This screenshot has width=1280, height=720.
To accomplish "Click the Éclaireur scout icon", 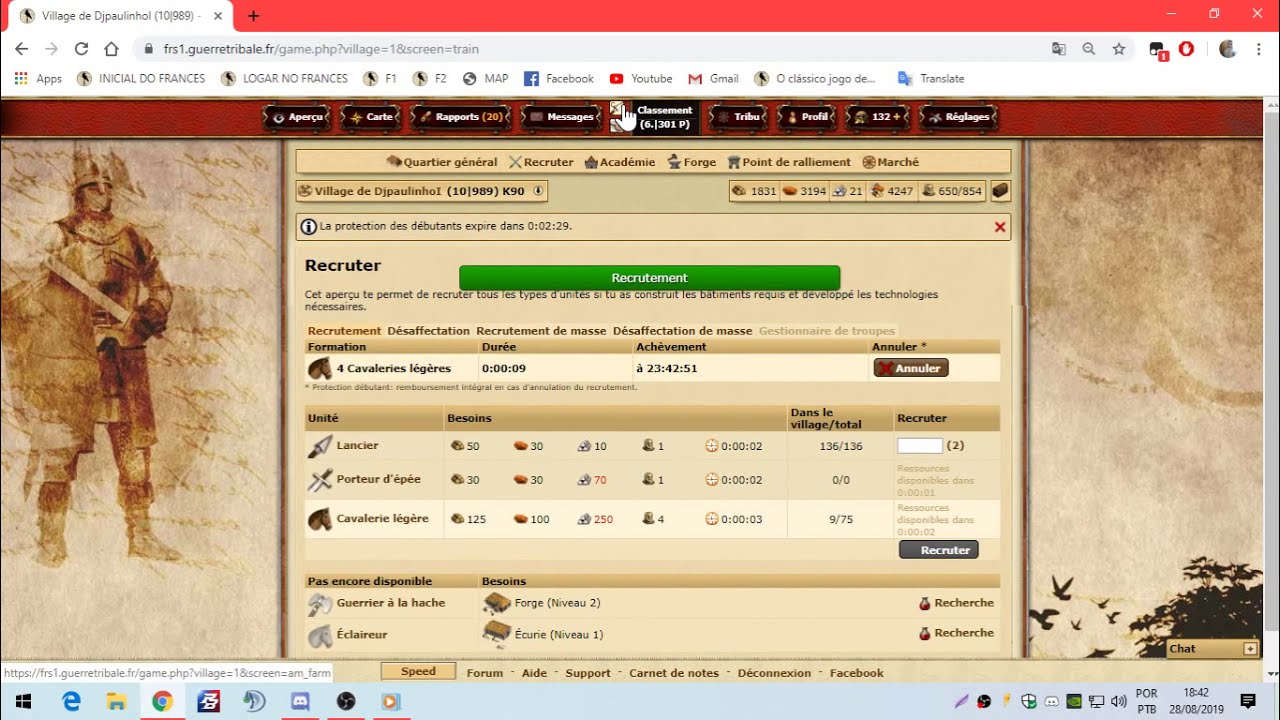I will coord(320,636).
